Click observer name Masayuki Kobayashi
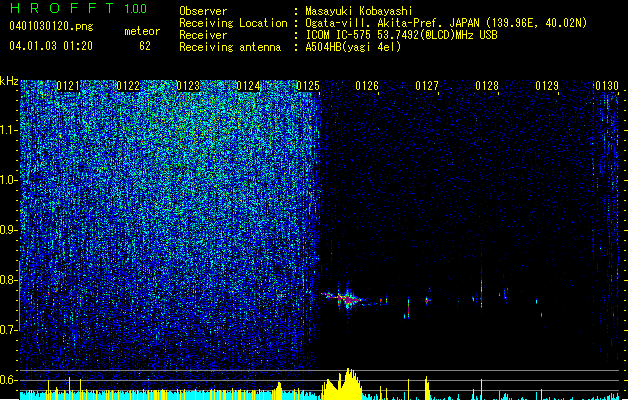 tap(359, 11)
